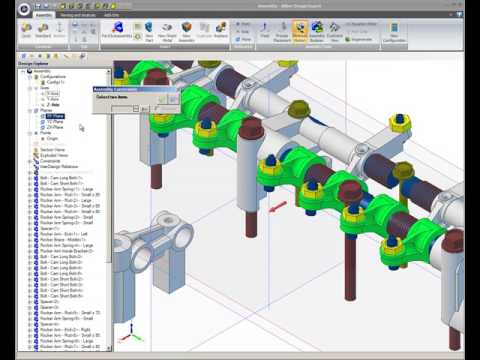Collapse the Planes tree node
This screenshot has height=360, width=480.
30,110
